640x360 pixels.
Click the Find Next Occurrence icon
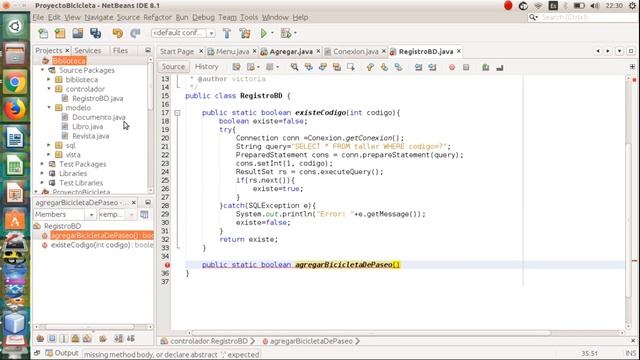tap(322, 67)
